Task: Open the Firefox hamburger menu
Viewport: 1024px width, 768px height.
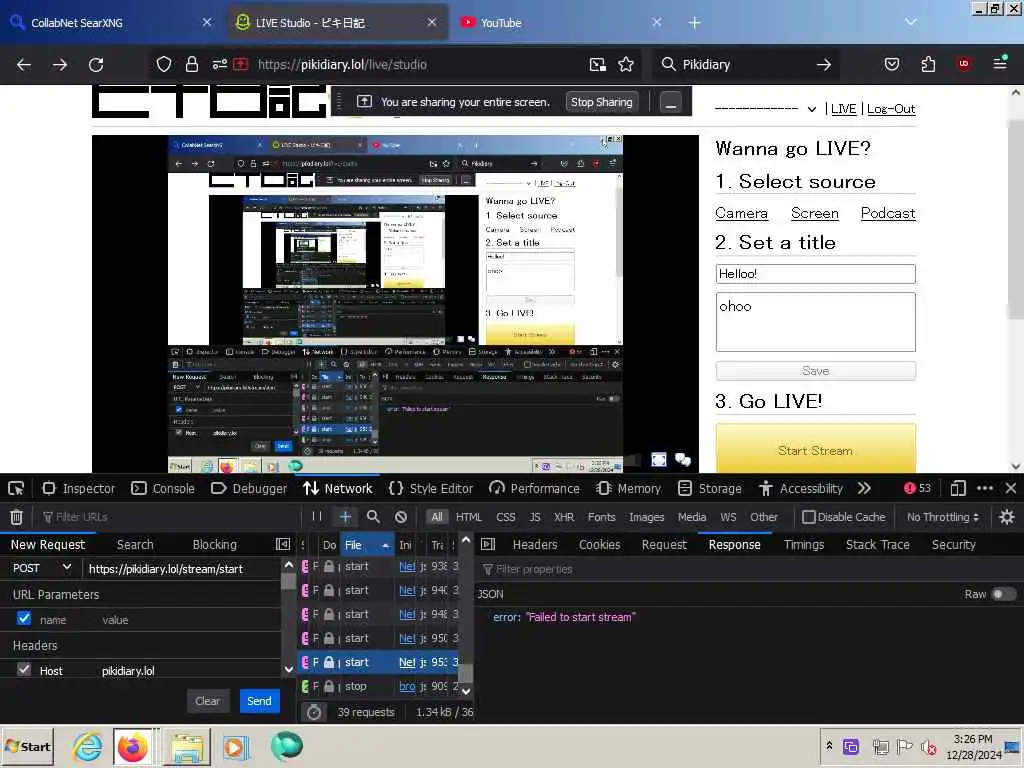Action: pos(1000,64)
